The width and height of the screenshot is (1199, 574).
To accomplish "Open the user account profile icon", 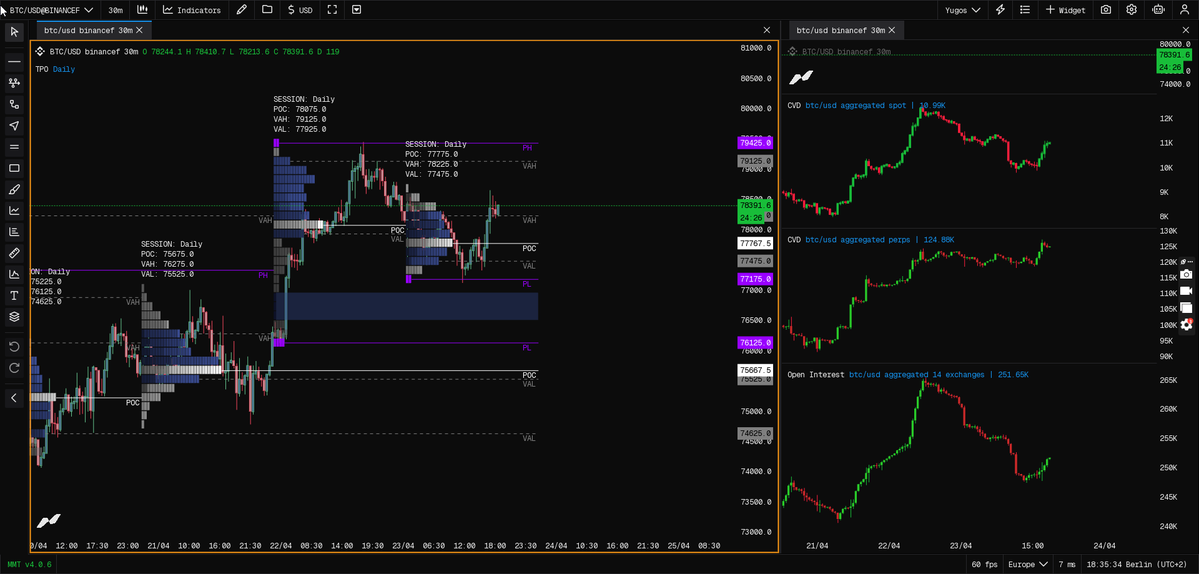I will (x=1184, y=10).
